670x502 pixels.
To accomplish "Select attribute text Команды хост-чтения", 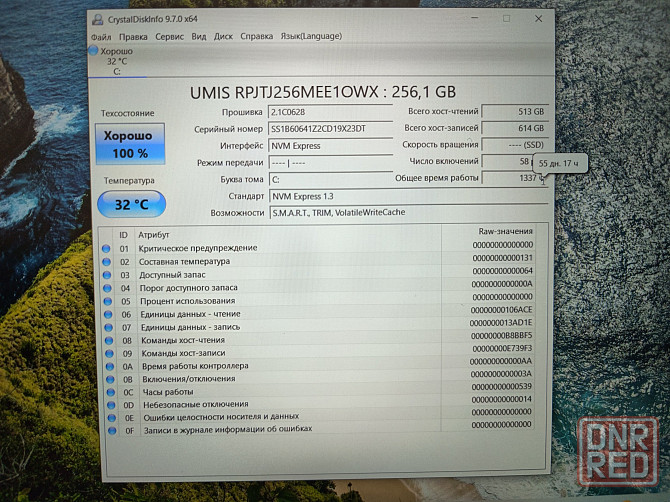I will [x=183, y=340].
